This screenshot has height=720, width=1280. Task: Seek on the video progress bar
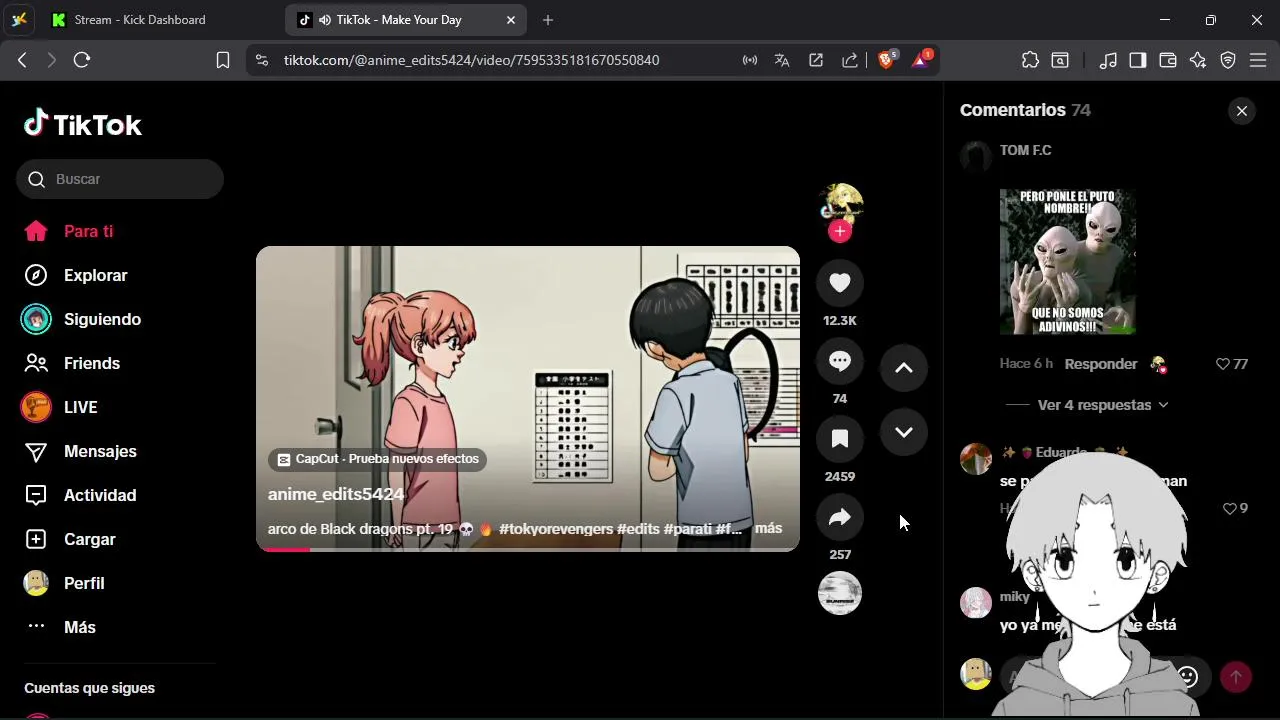pos(528,549)
